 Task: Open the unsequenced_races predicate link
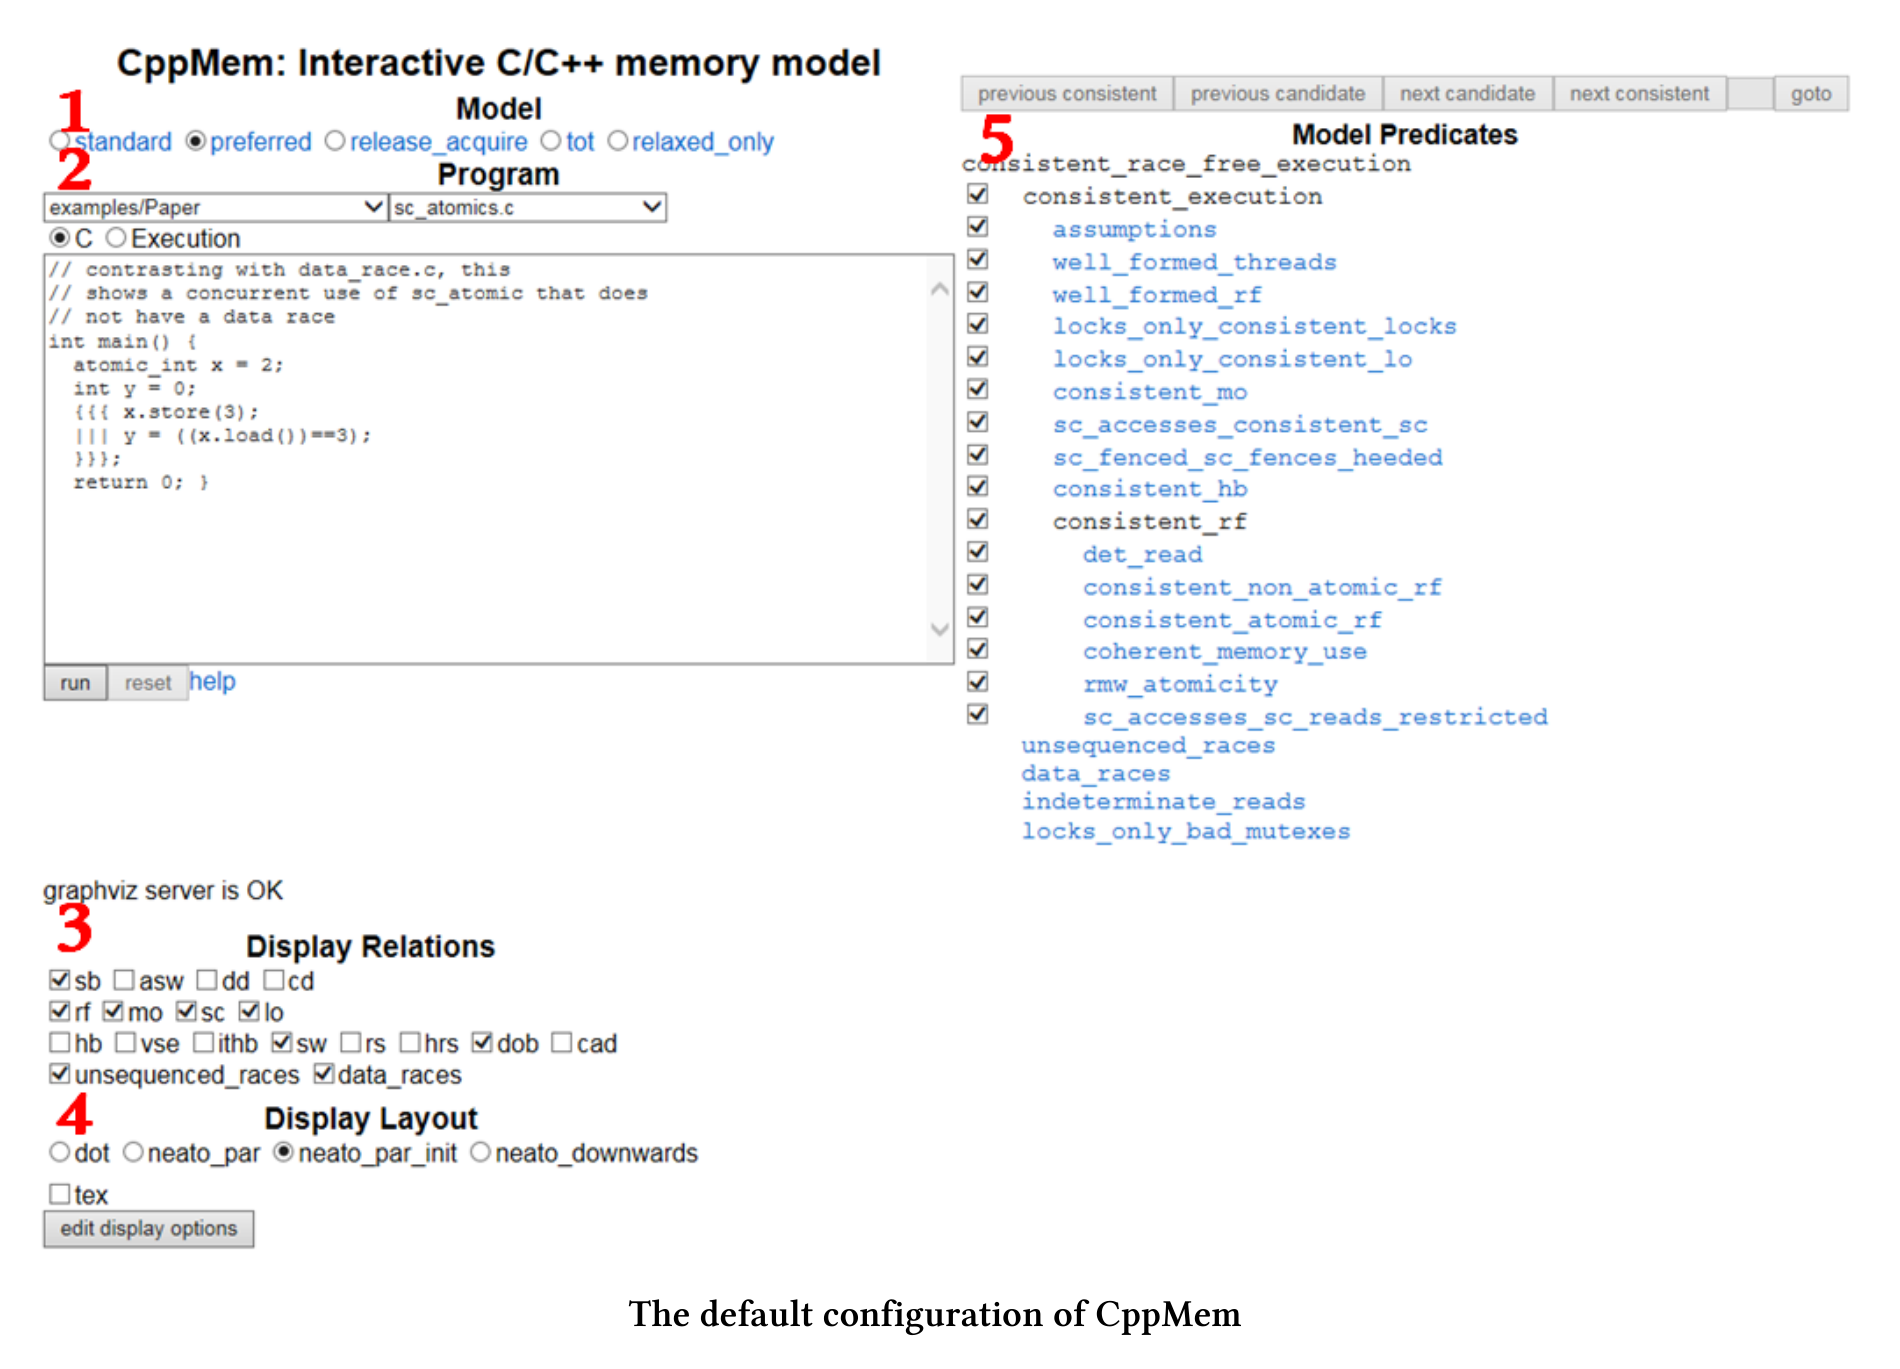point(1148,746)
